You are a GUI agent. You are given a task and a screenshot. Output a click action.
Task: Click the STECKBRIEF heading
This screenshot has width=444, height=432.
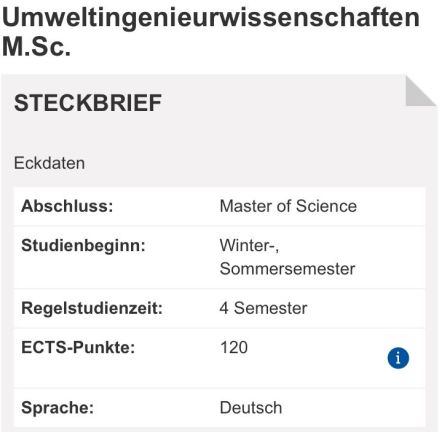click(88, 103)
